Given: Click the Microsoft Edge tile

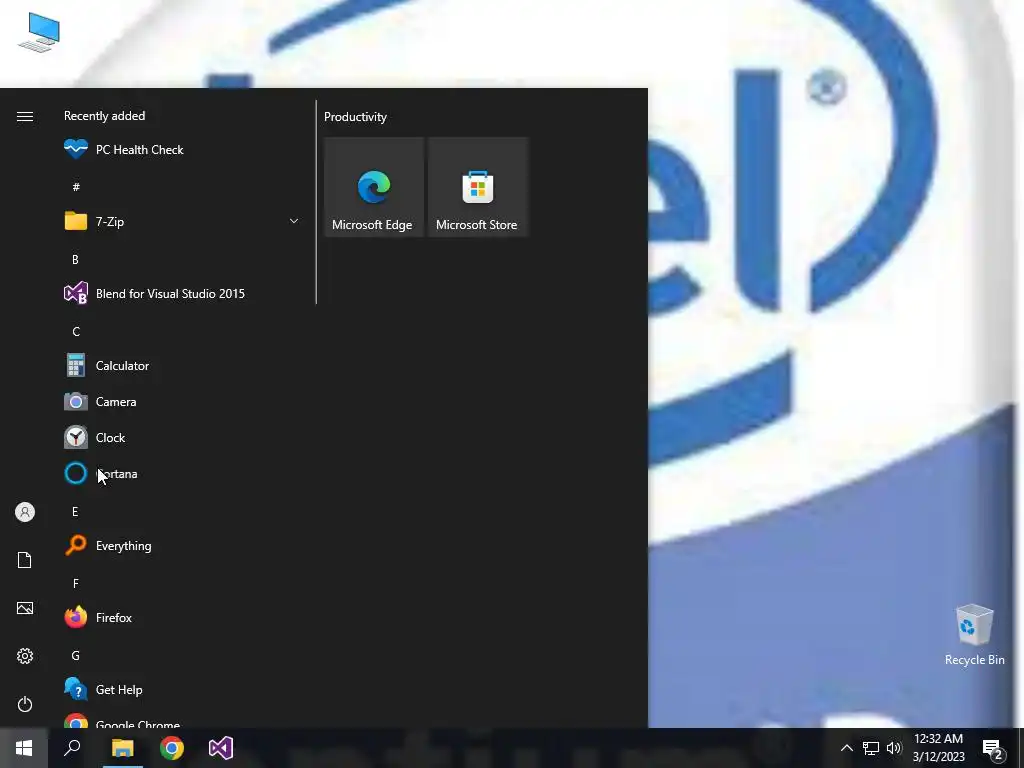Looking at the screenshot, I should [374, 187].
